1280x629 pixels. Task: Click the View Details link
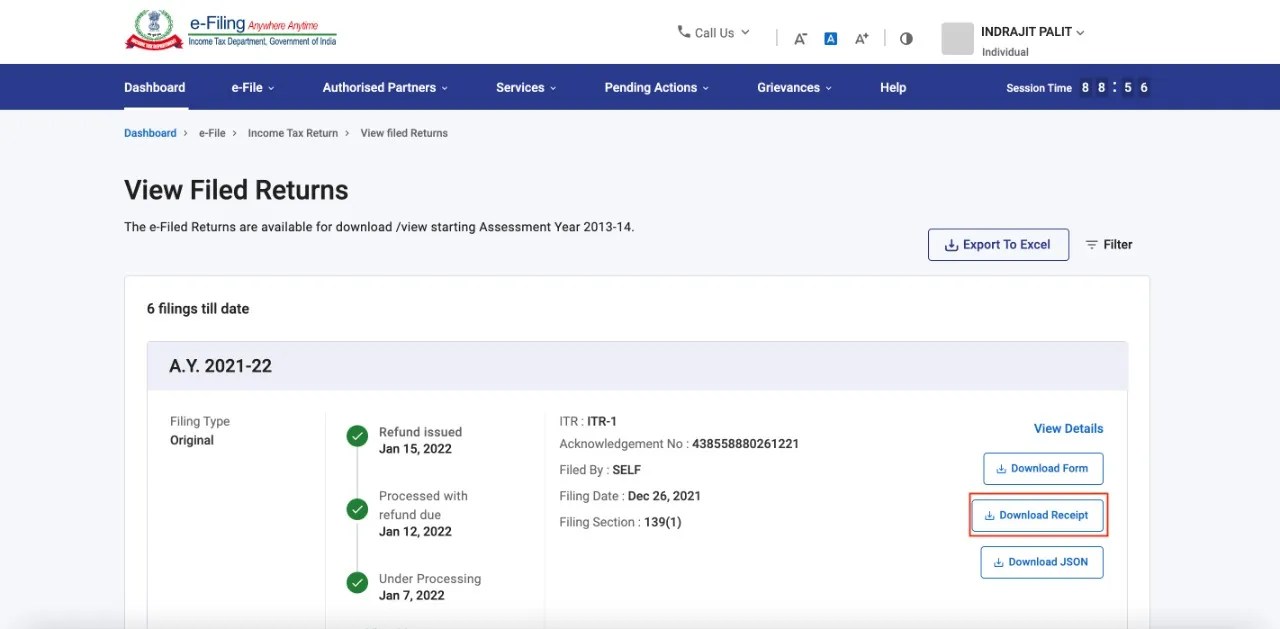click(1069, 428)
